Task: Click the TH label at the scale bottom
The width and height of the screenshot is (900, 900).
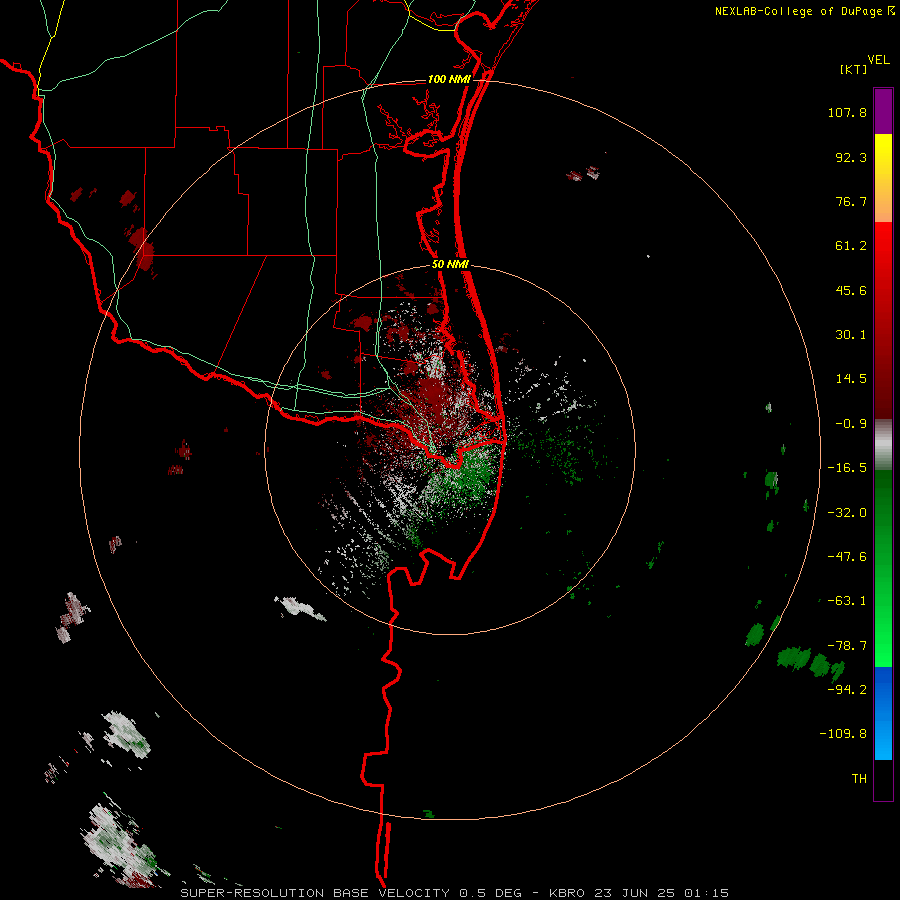Action: coord(859,779)
